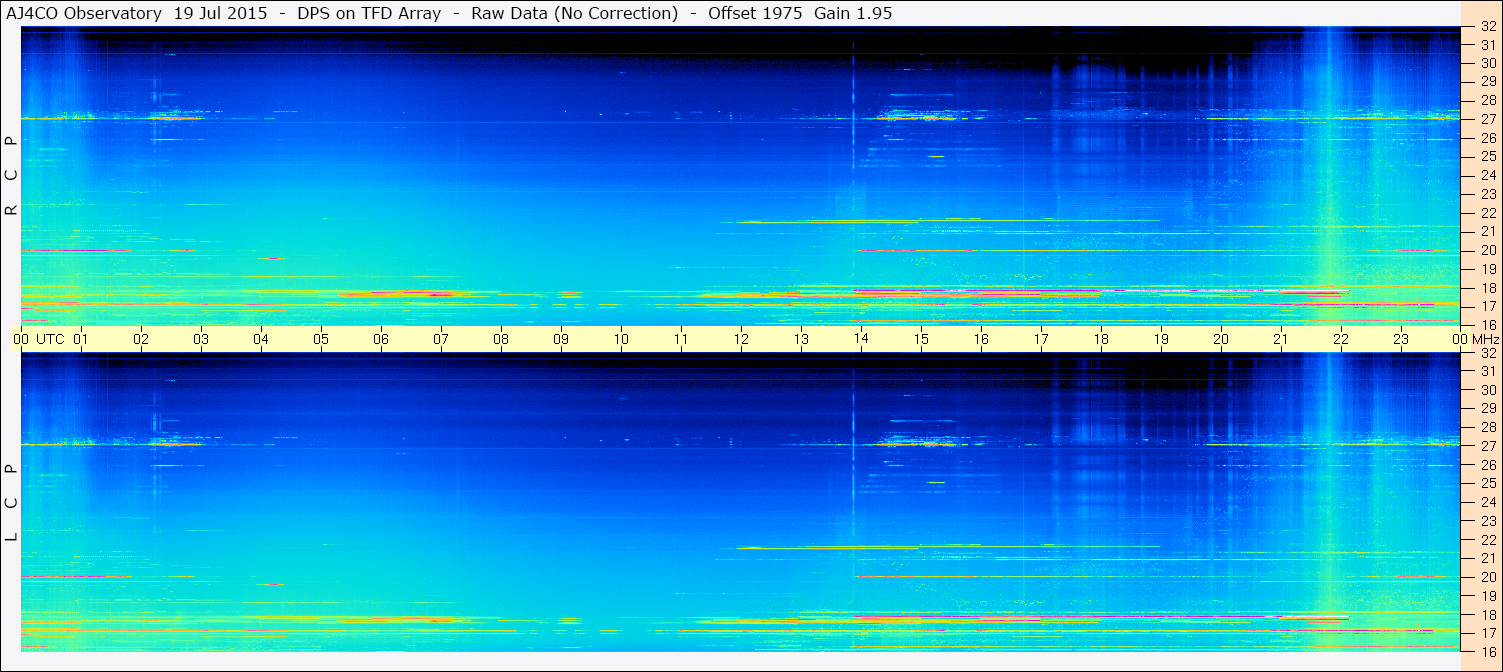Click the 17 hour tick label on time axis

click(x=1041, y=339)
